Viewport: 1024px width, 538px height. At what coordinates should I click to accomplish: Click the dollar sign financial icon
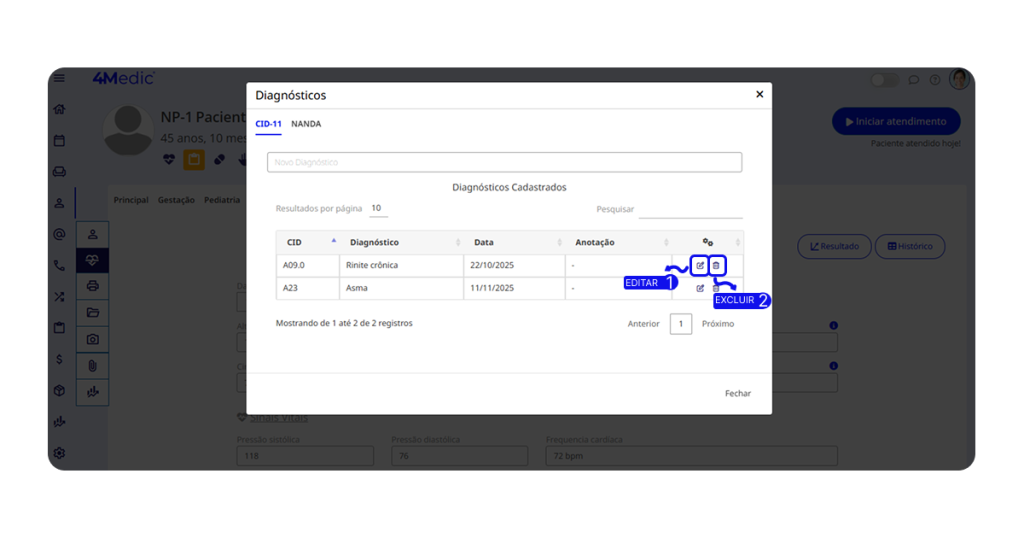coord(59,359)
